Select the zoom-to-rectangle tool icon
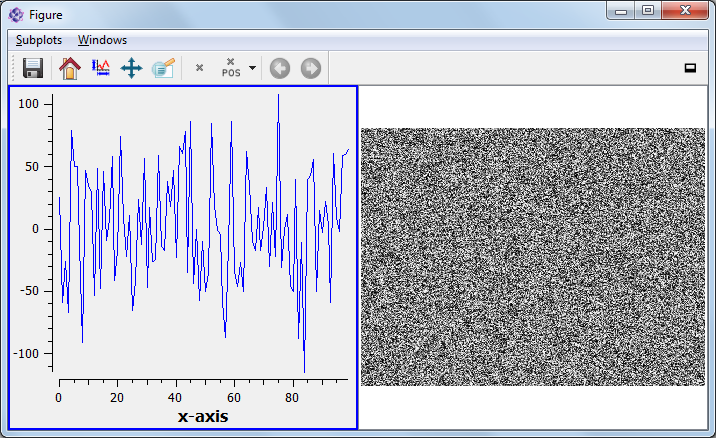The width and height of the screenshot is (716, 438). point(100,68)
